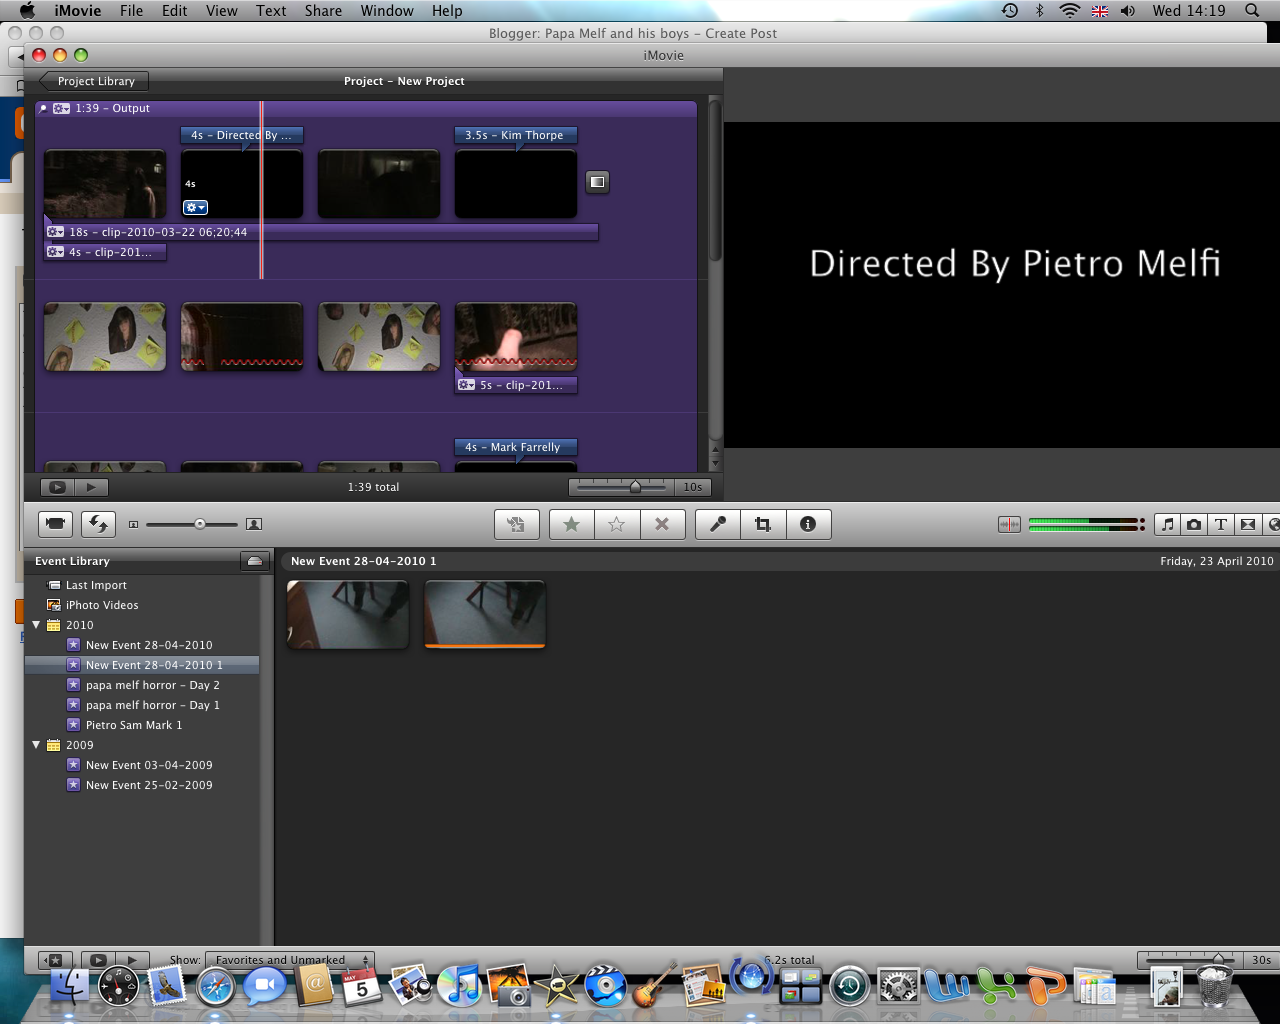
Task: Unmark selection (hollow star)
Action: coord(617,524)
